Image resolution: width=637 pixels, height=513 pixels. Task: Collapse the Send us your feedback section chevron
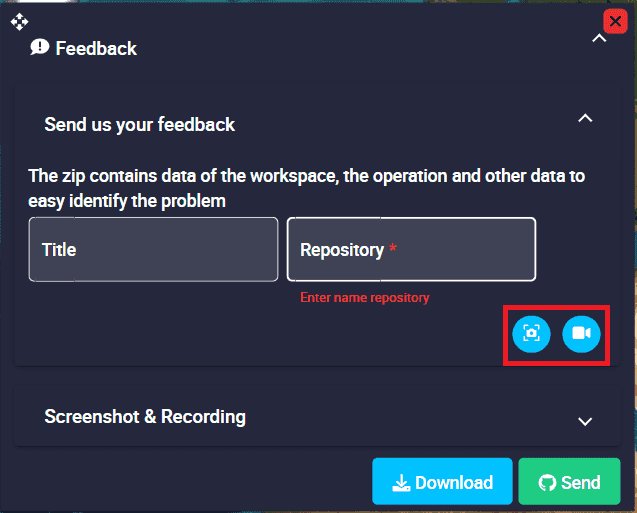click(585, 119)
